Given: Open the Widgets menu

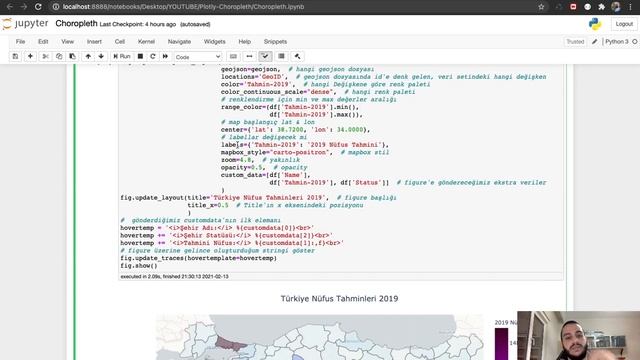Looking at the screenshot, I should [214, 42].
